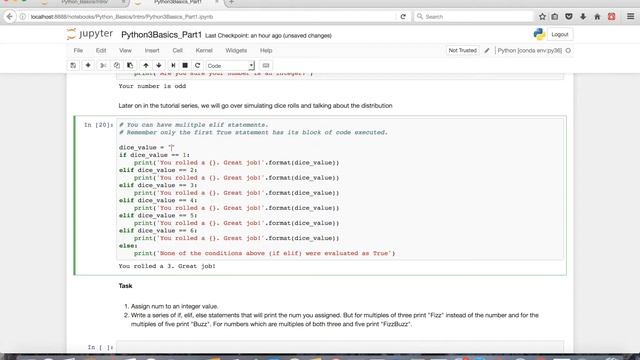Open the Cell menu
The height and width of the screenshot is (360, 640).
178,50
